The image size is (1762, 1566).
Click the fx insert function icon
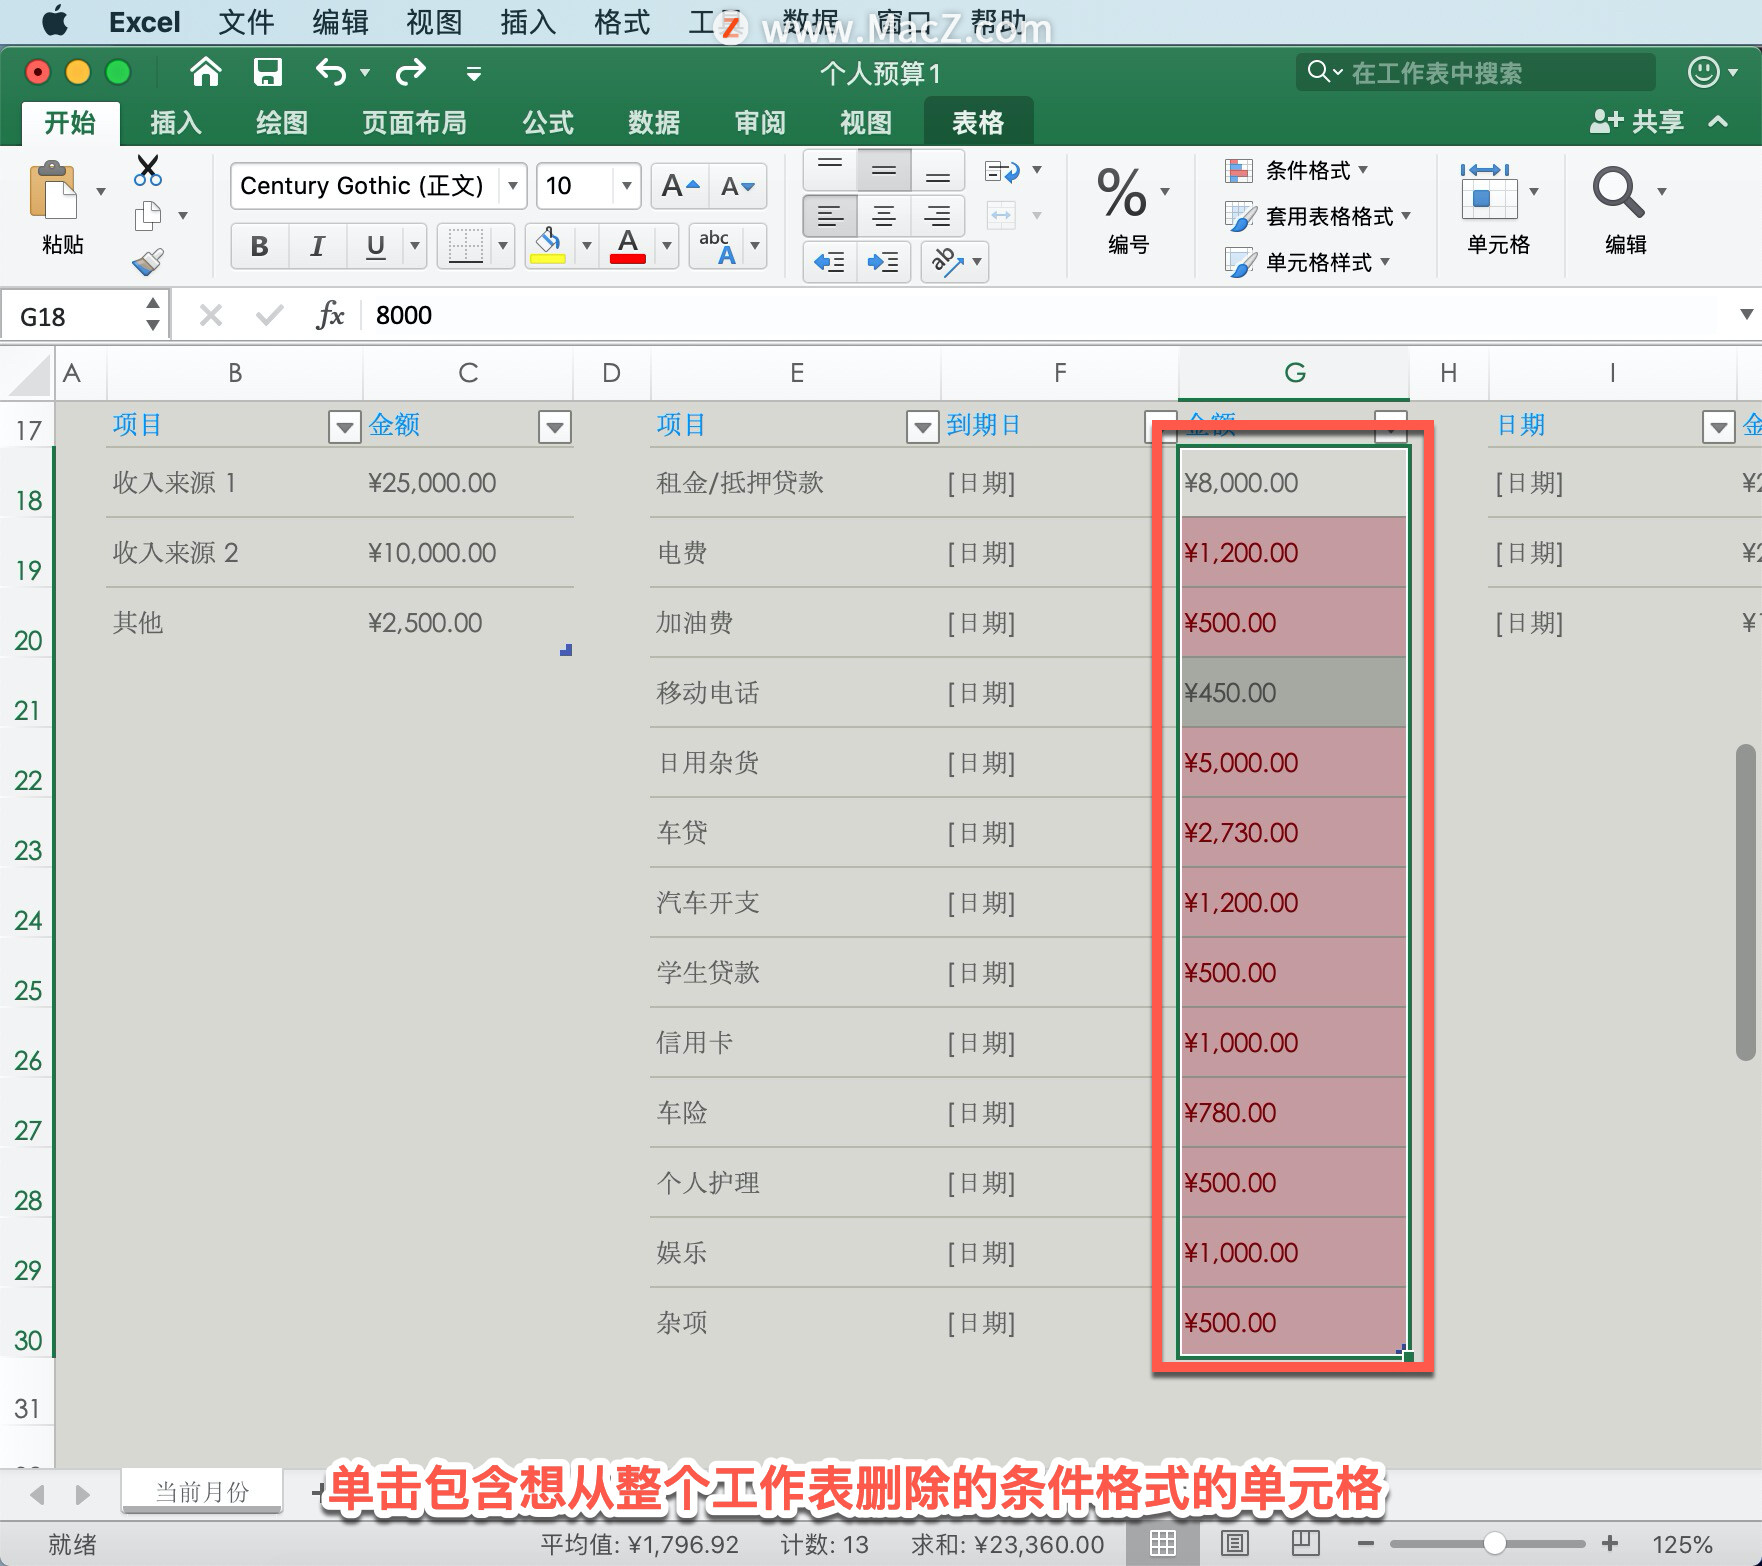coord(330,315)
